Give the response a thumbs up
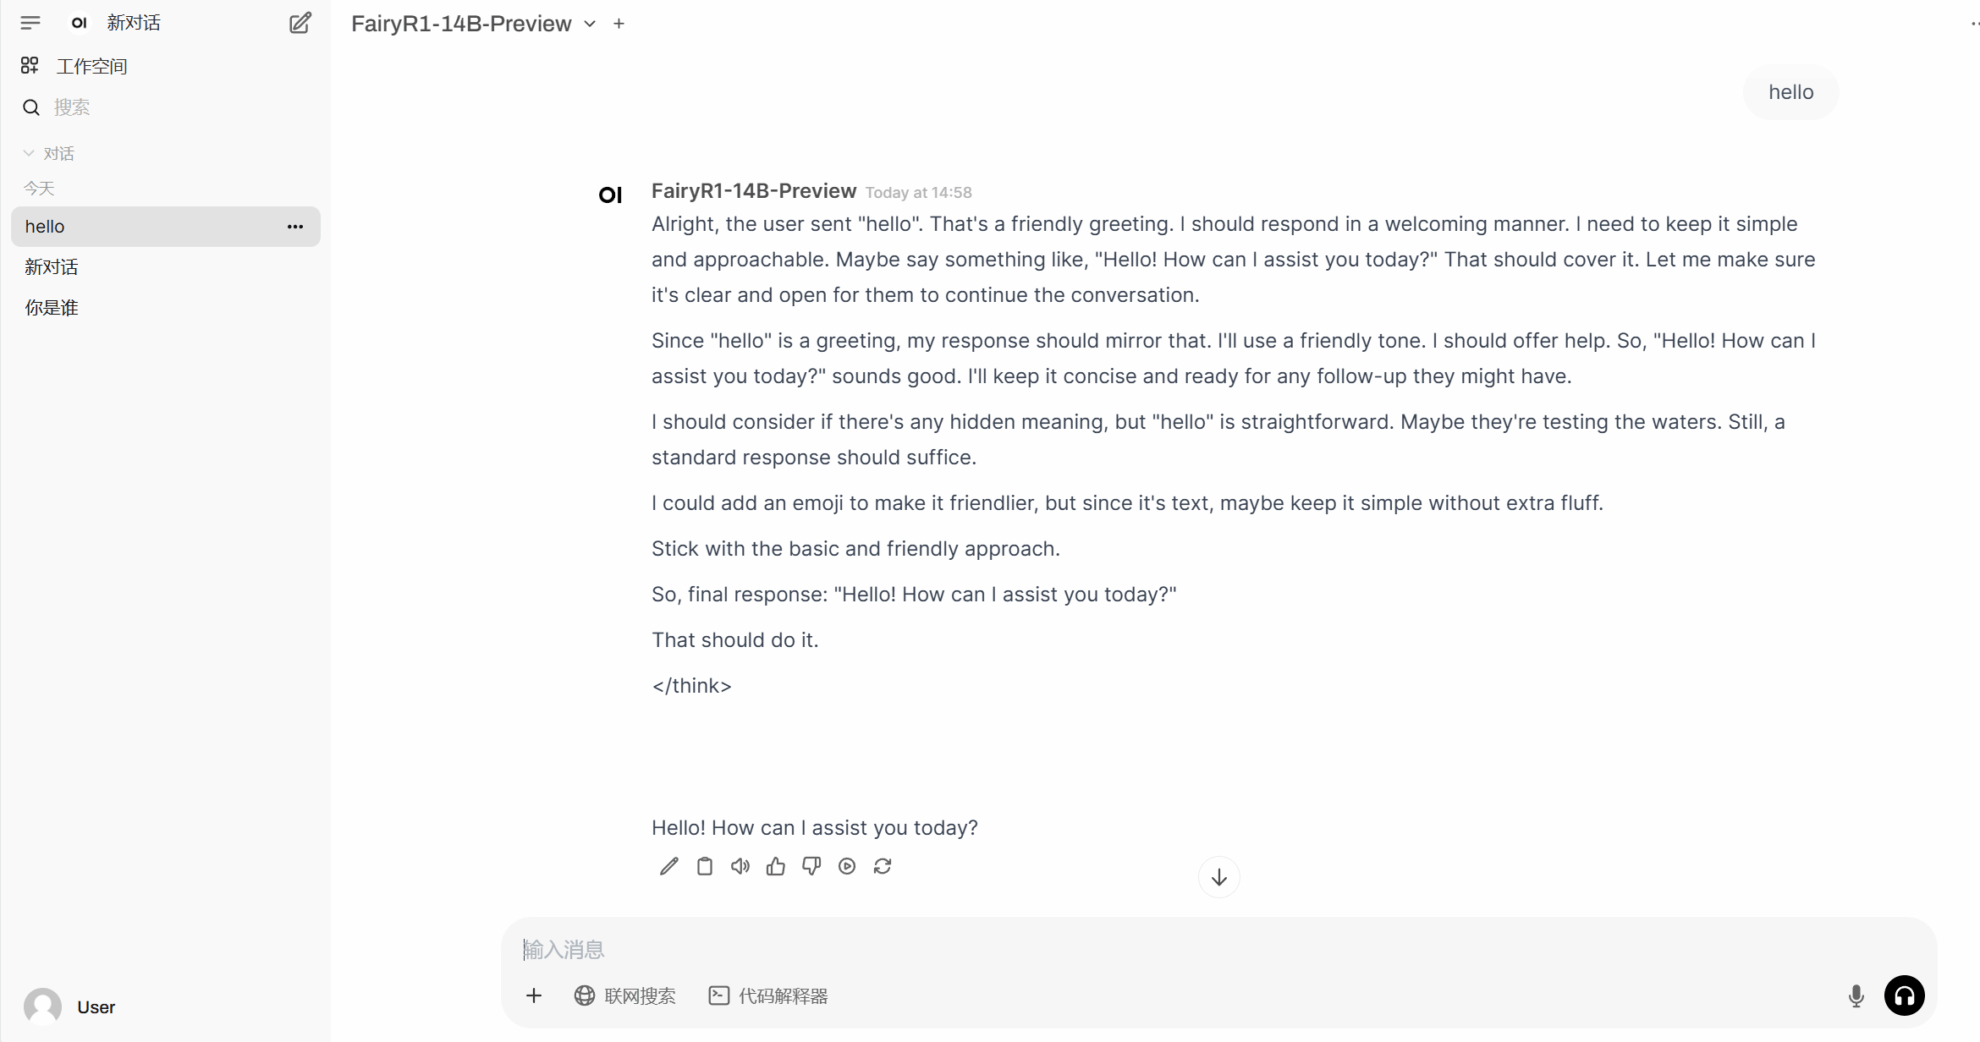1980x1042 pixels. tap(776, 867)
